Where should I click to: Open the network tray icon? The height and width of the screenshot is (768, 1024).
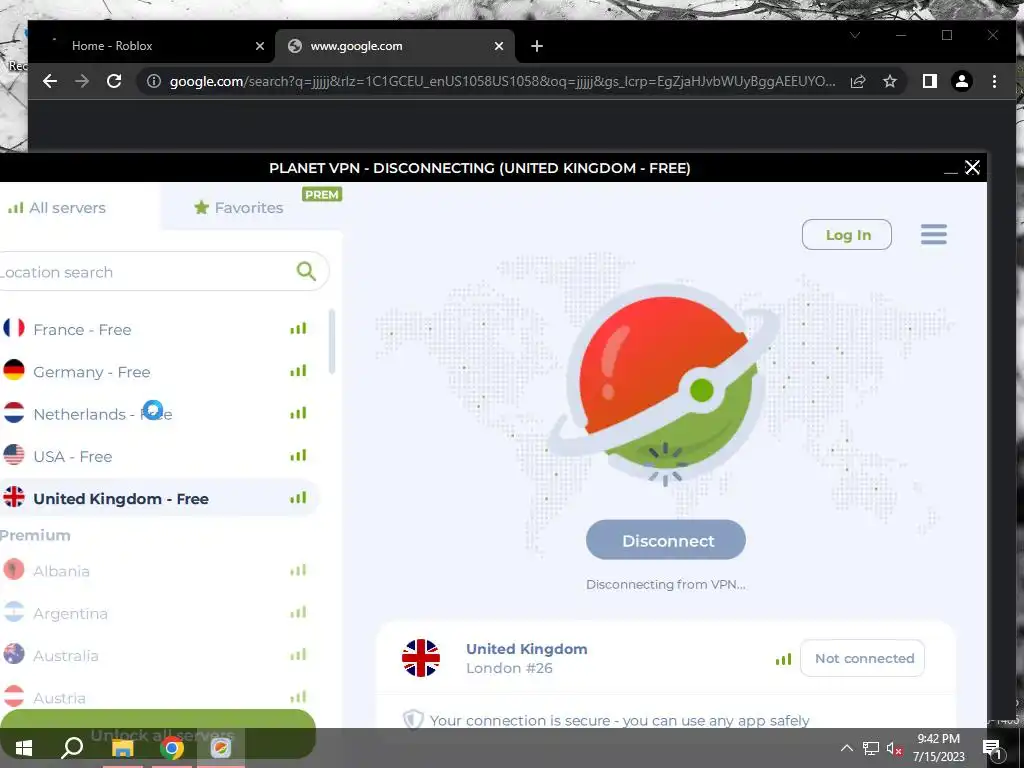pos(871,748)
